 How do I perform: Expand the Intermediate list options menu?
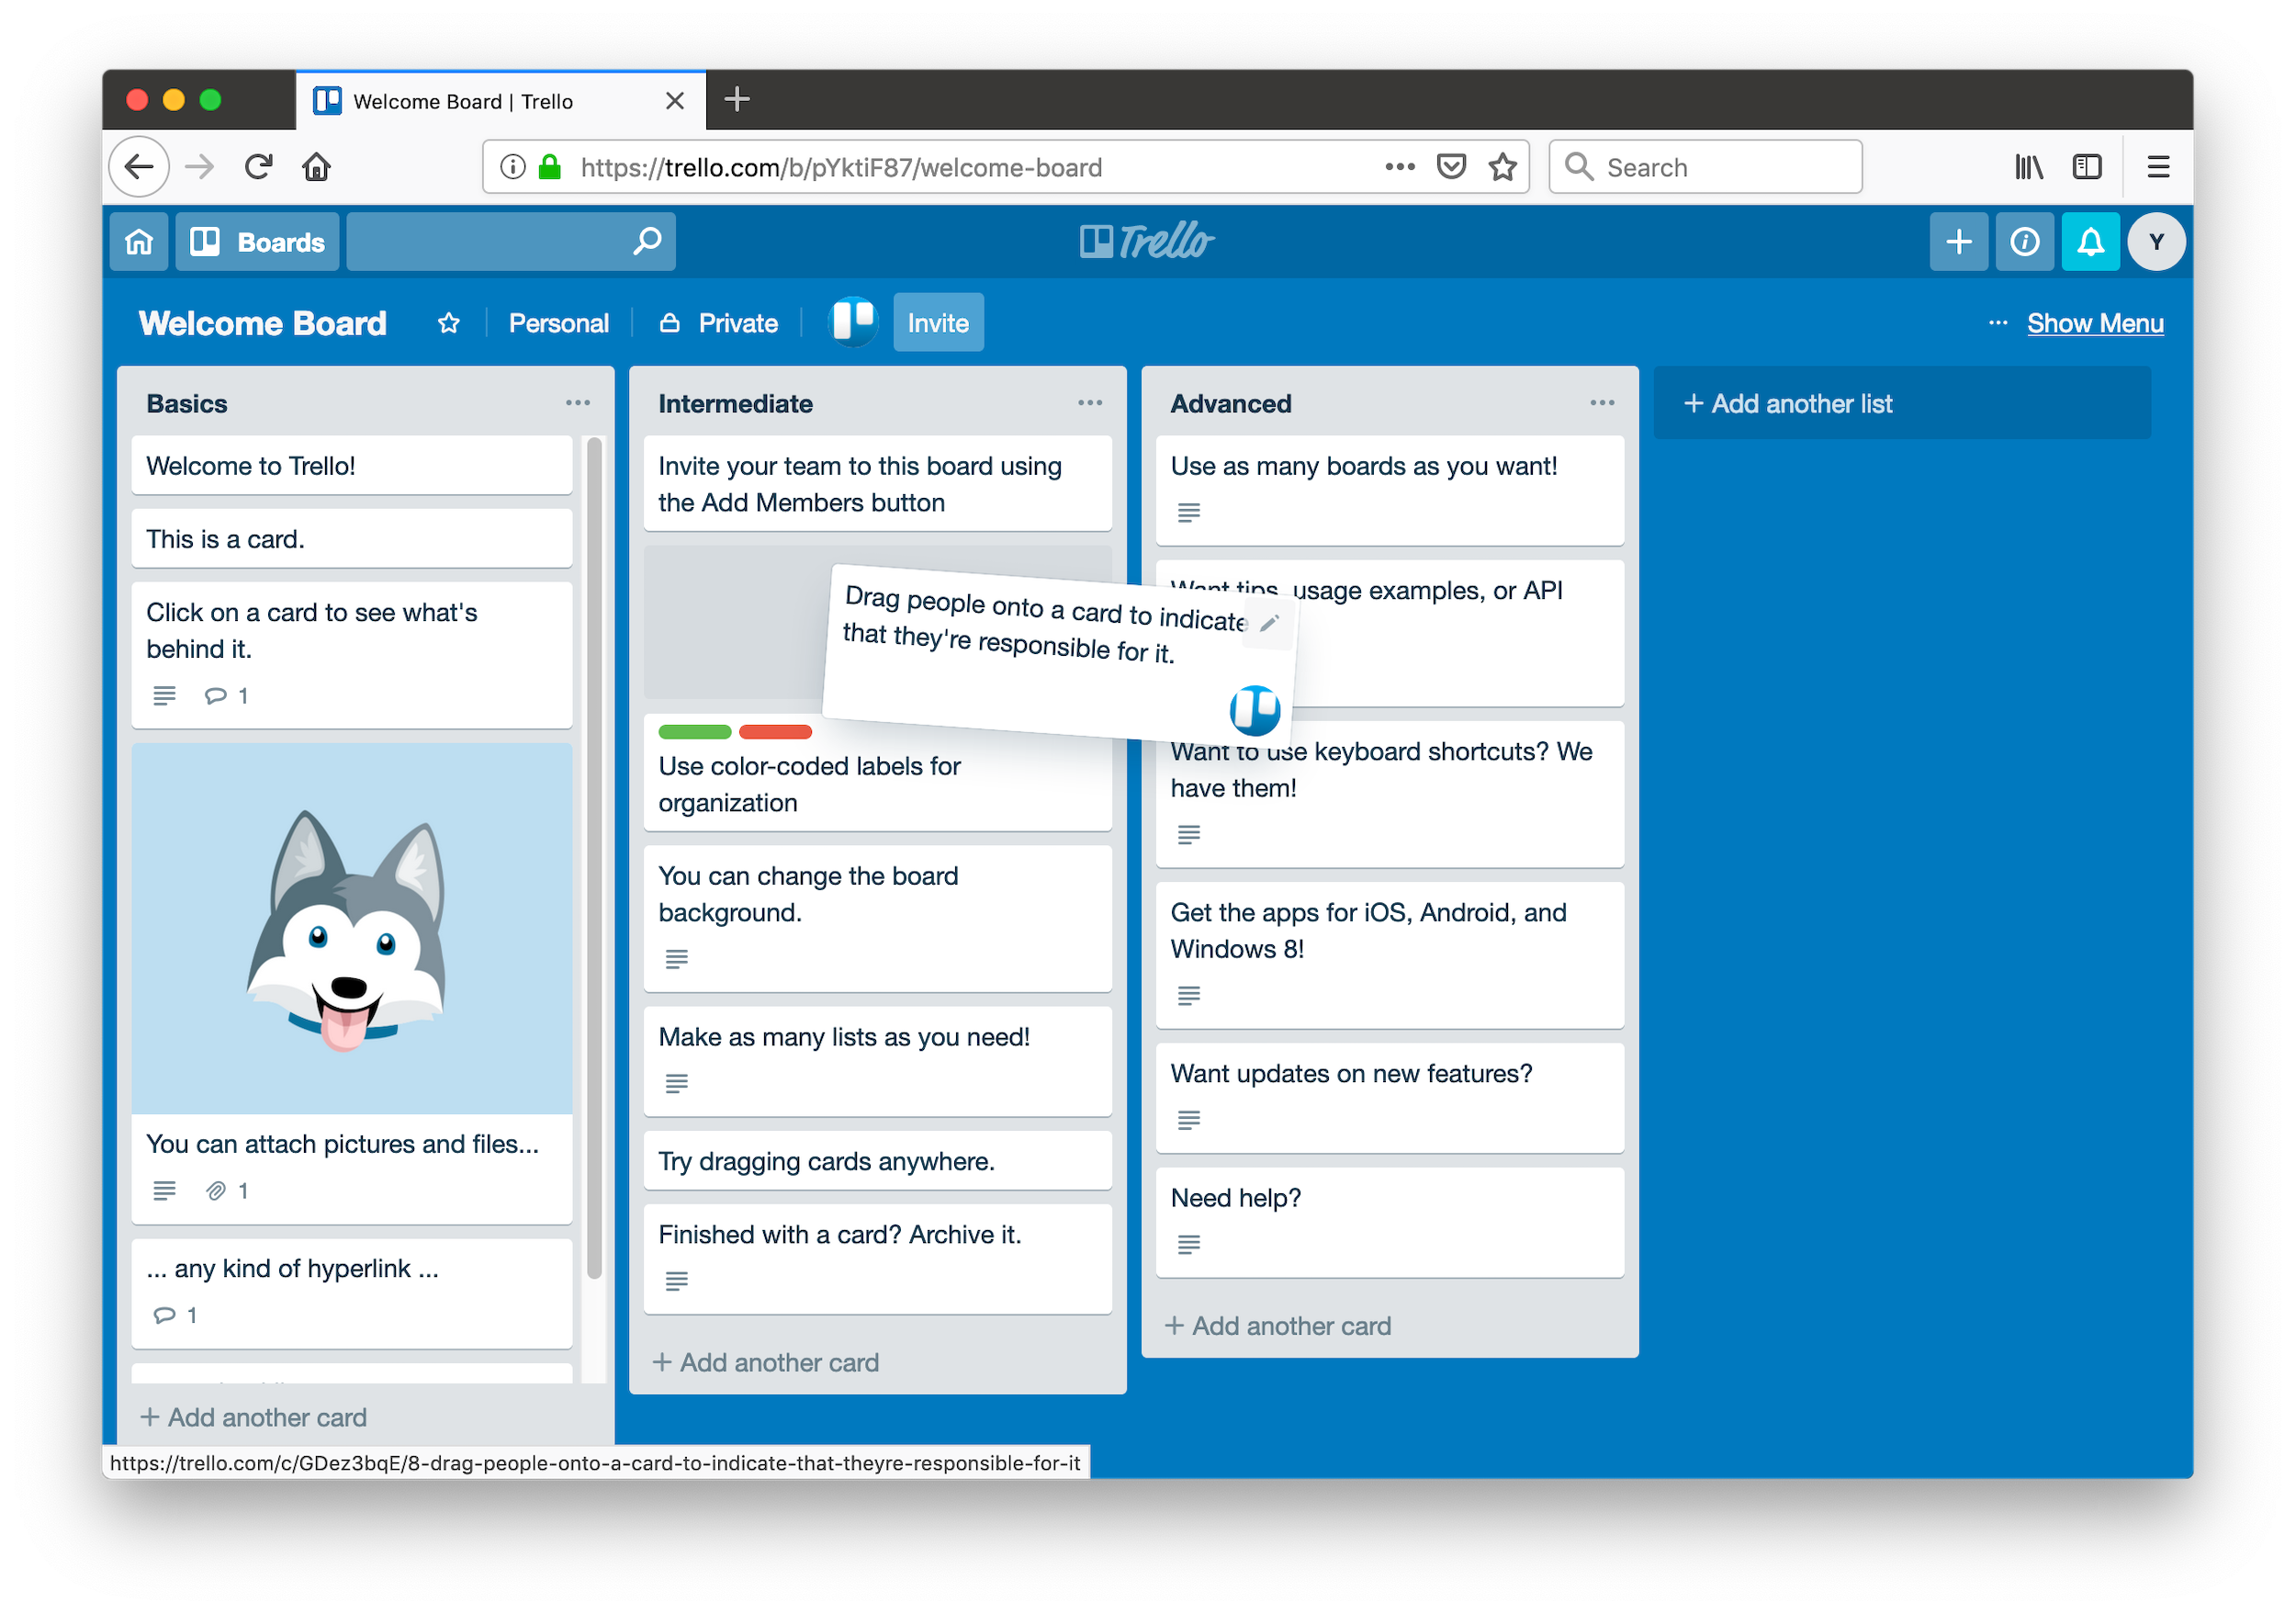click(x=1089, y=401)
